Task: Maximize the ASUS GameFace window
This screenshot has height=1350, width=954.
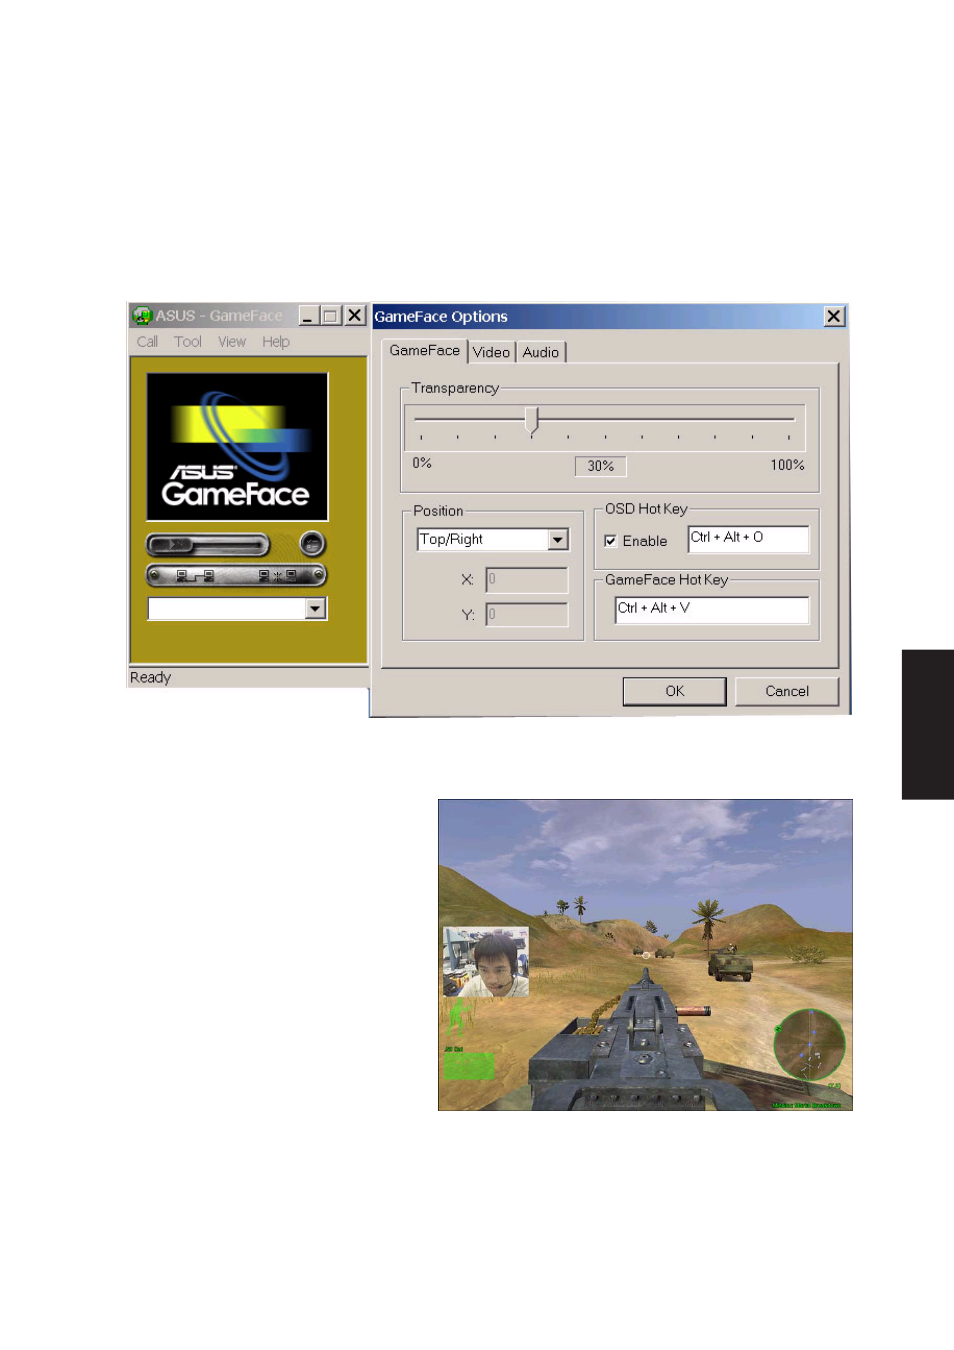Action: 331,316
